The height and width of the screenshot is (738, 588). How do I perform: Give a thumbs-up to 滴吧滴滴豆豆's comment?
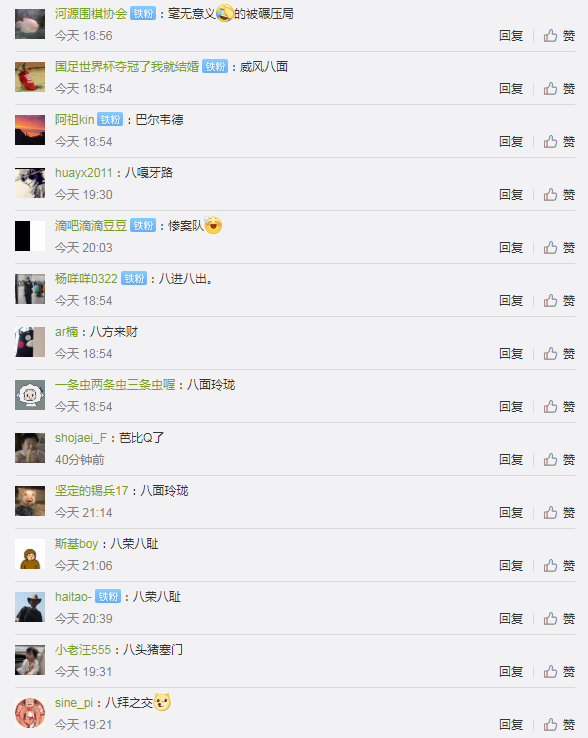click(x=559, y=248)
